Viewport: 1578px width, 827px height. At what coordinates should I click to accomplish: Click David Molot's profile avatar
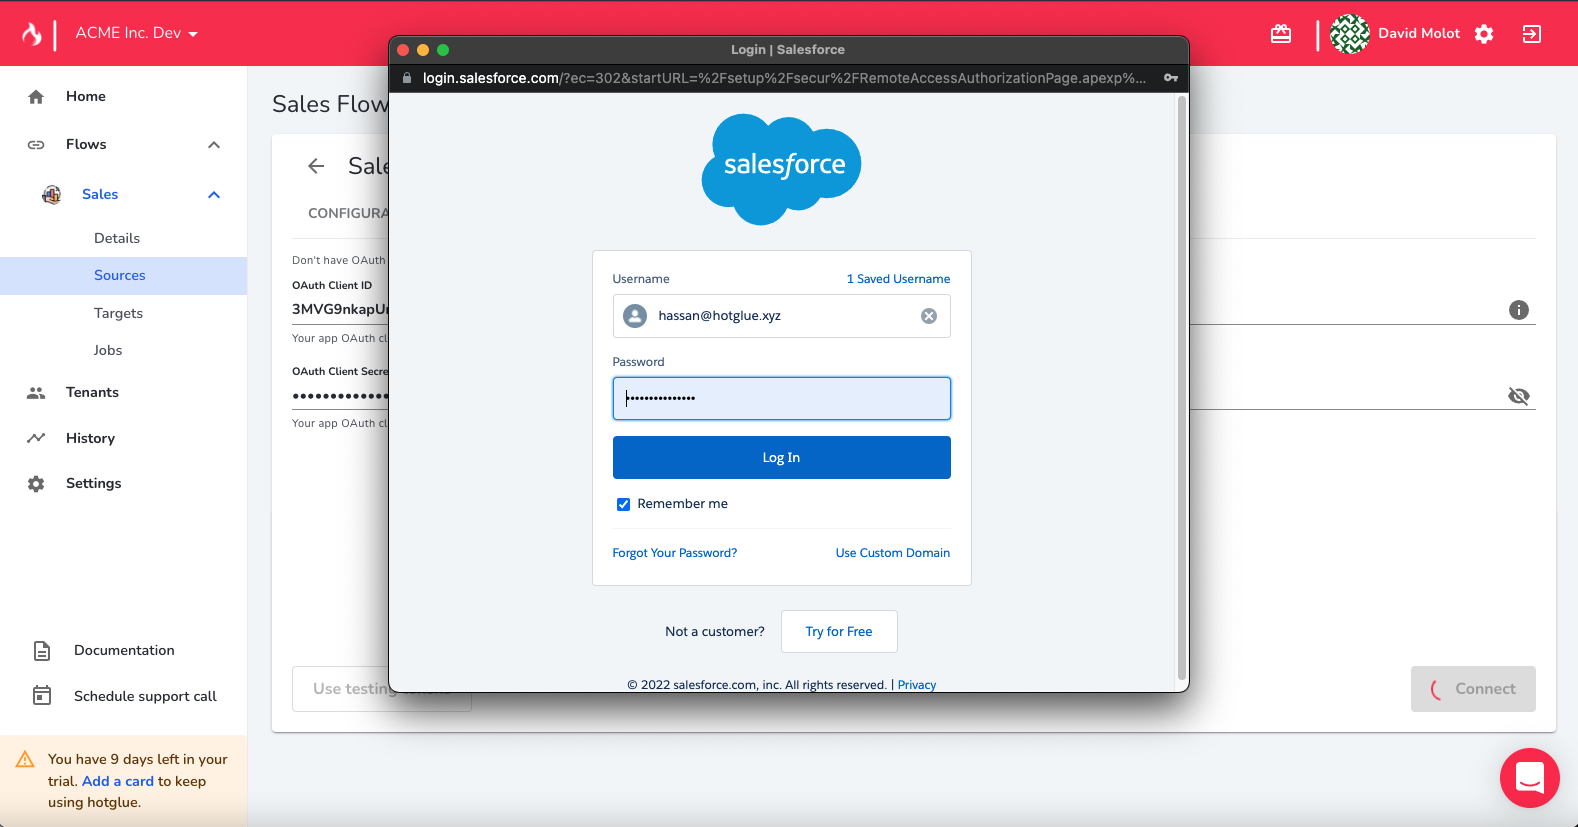click(x=1350, y=34)
